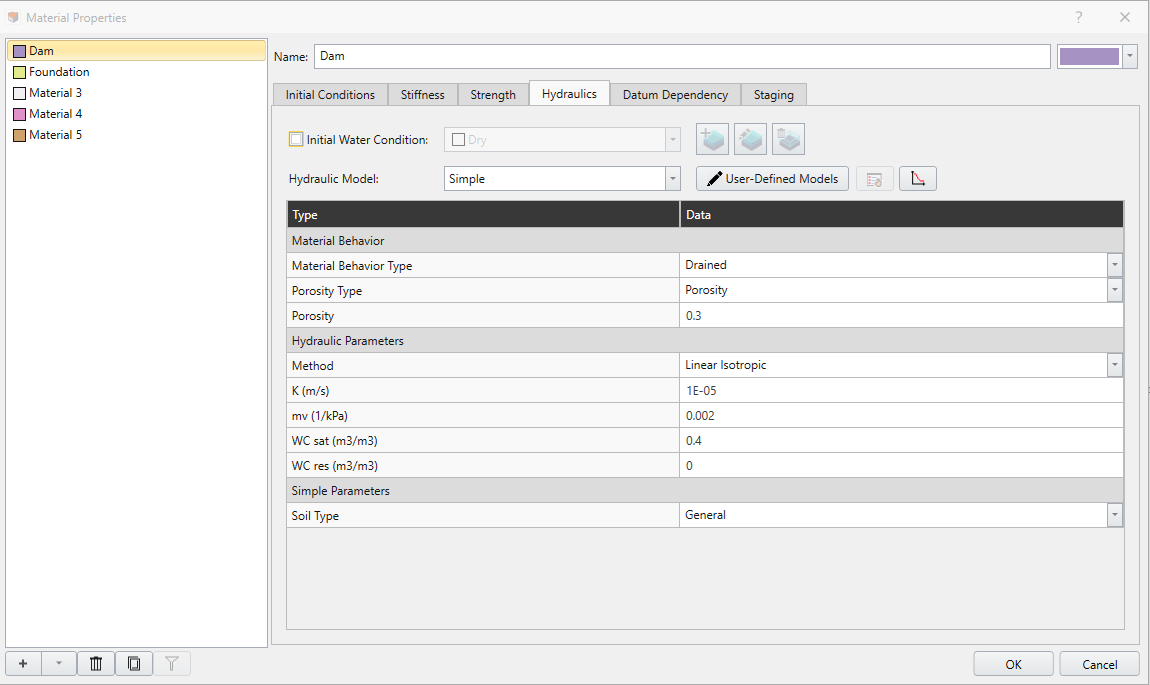Select Material 3 in the list

click(136, 93)
